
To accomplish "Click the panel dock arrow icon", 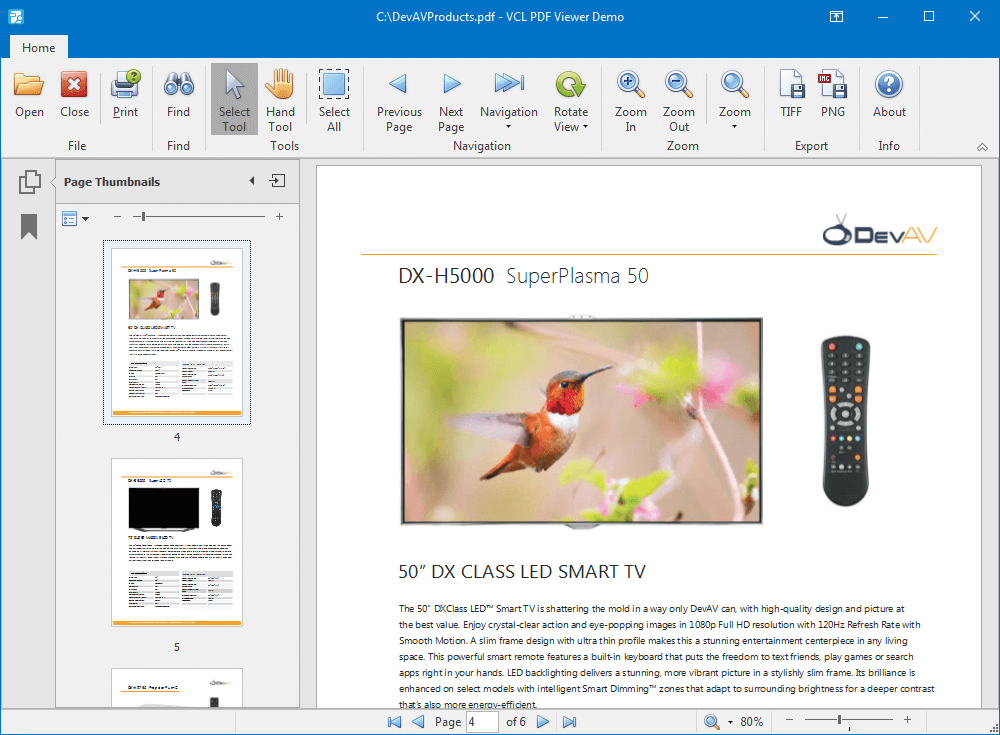I will coord(277,181).
